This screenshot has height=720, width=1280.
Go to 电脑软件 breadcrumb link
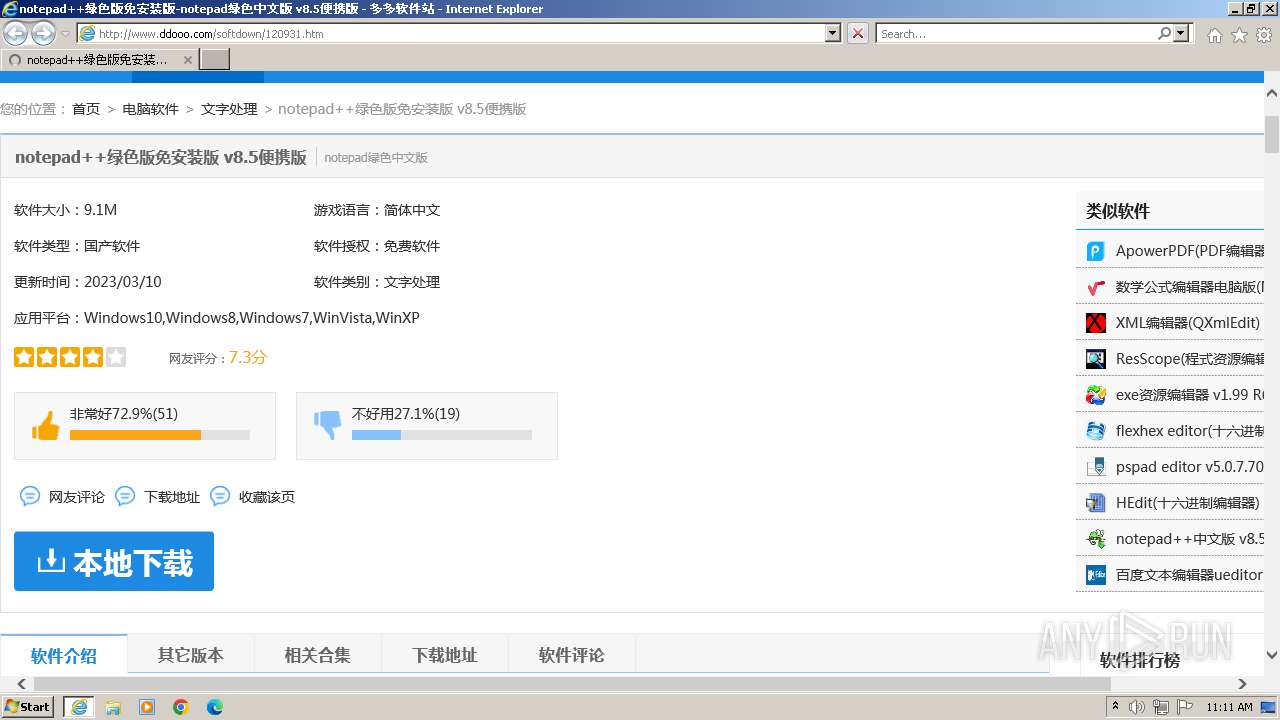[151, 109]
